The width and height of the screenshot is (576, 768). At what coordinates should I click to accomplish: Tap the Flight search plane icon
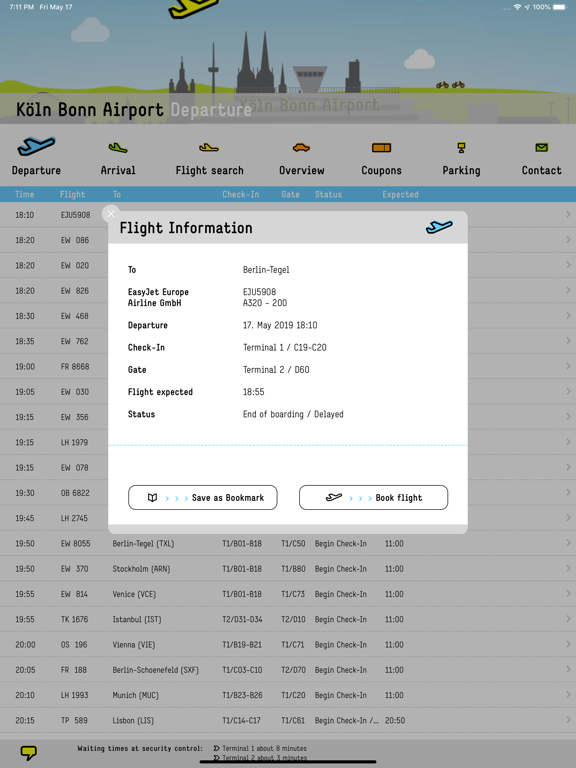(209, 147)
